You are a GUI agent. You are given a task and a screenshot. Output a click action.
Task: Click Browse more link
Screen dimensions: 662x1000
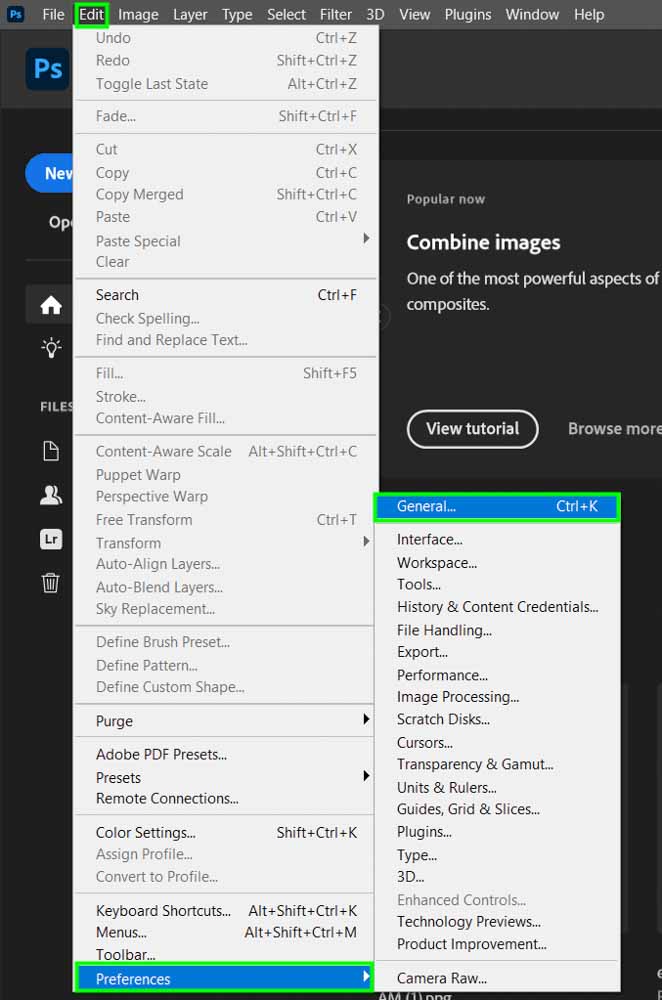(615, 429)
